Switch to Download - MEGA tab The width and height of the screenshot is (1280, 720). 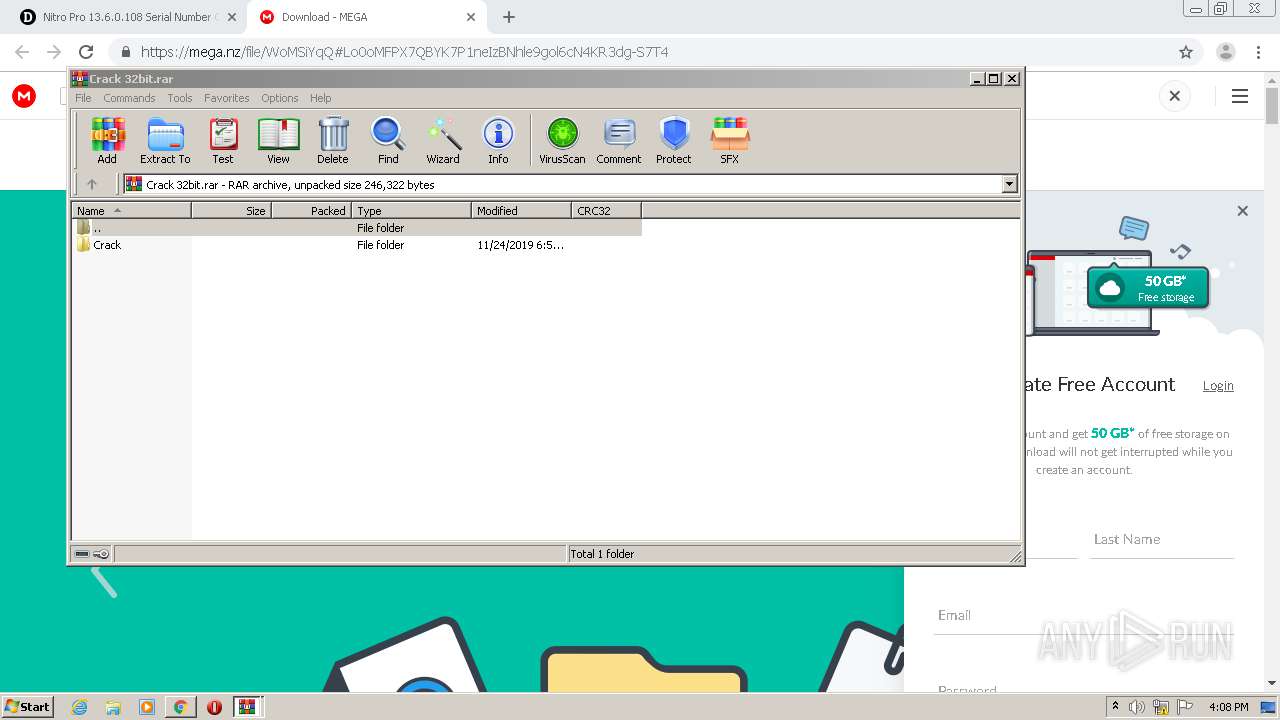367,17
